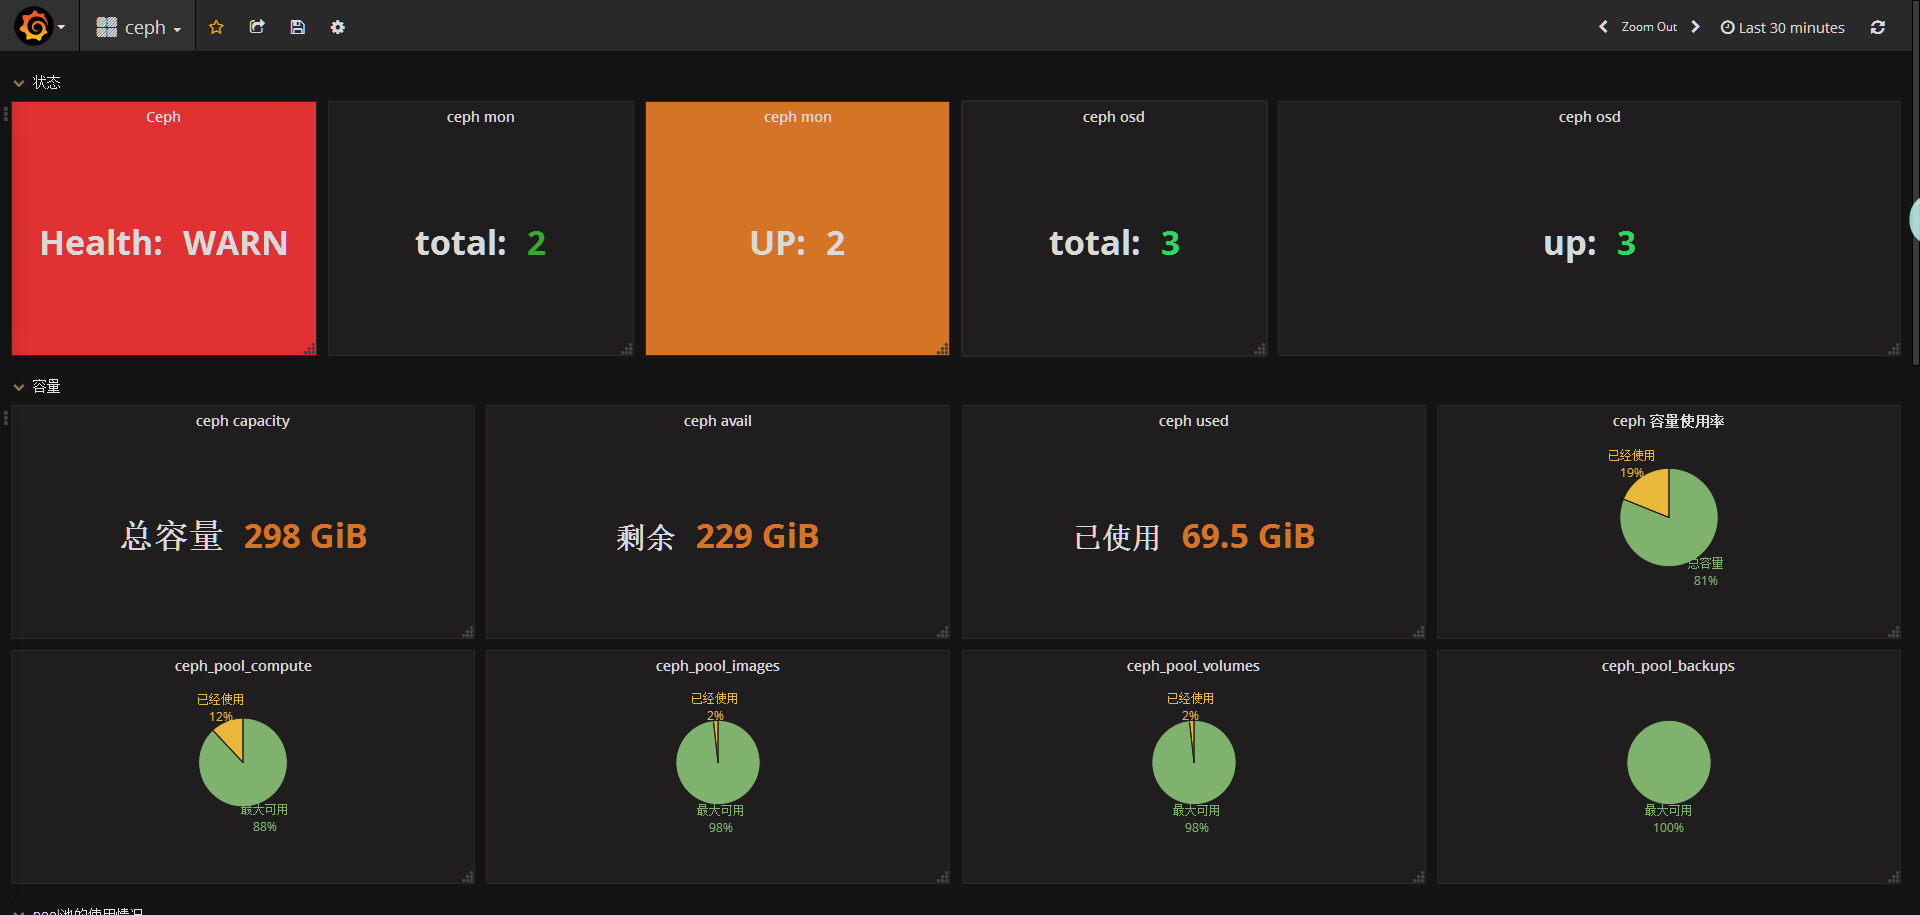Click the Zoom Out button
Screen dimensions: 1920x915
coord(1649,27)
